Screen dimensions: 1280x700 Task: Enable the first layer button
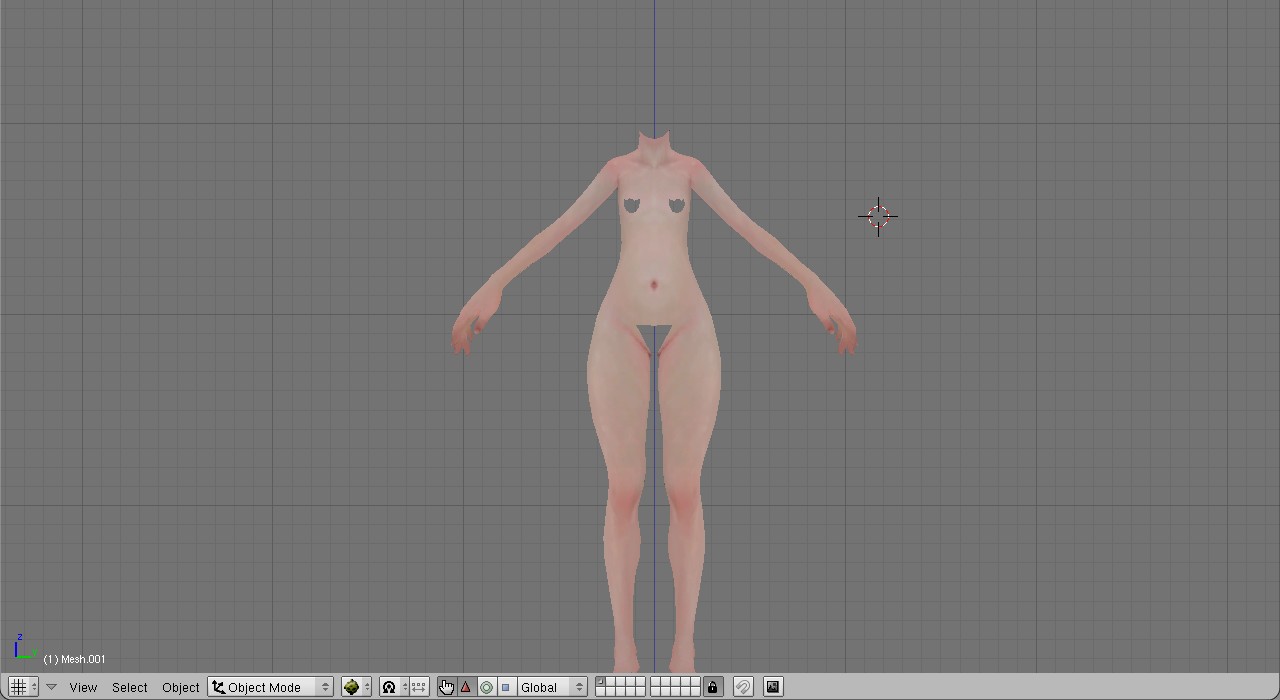[x=600, y=682]
